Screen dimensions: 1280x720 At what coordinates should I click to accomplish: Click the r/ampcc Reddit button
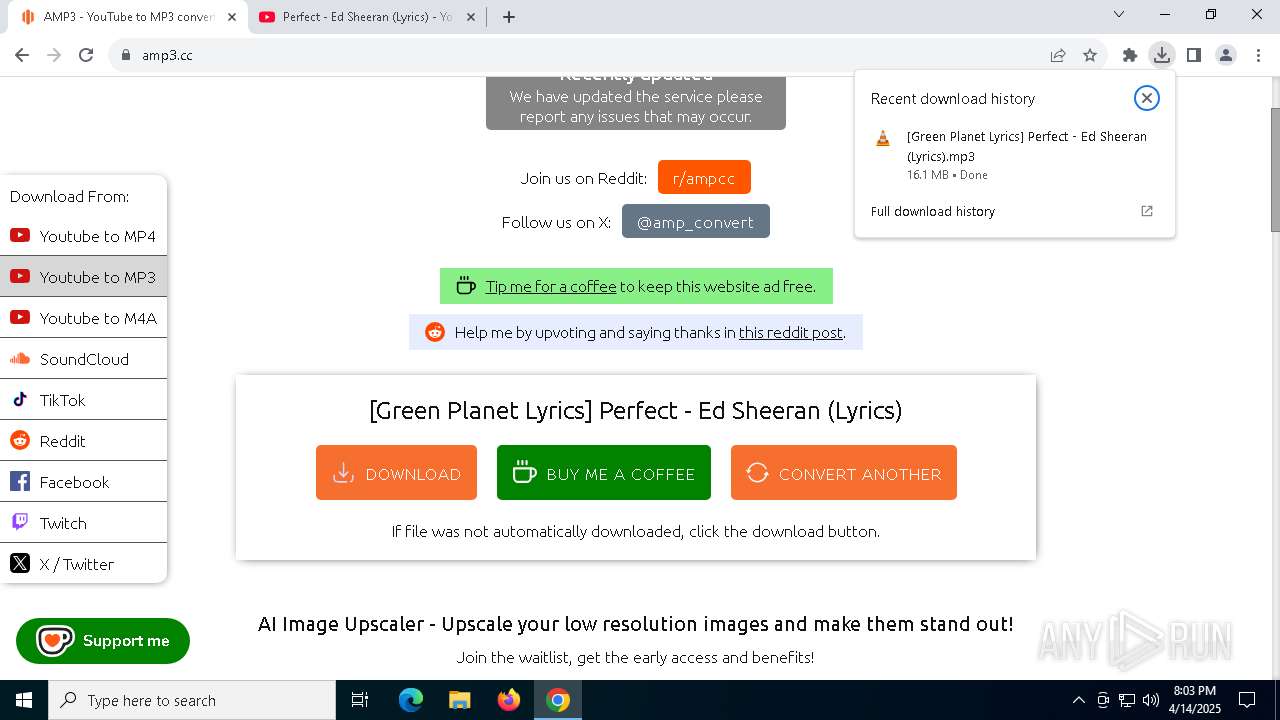tap(704, 178)
